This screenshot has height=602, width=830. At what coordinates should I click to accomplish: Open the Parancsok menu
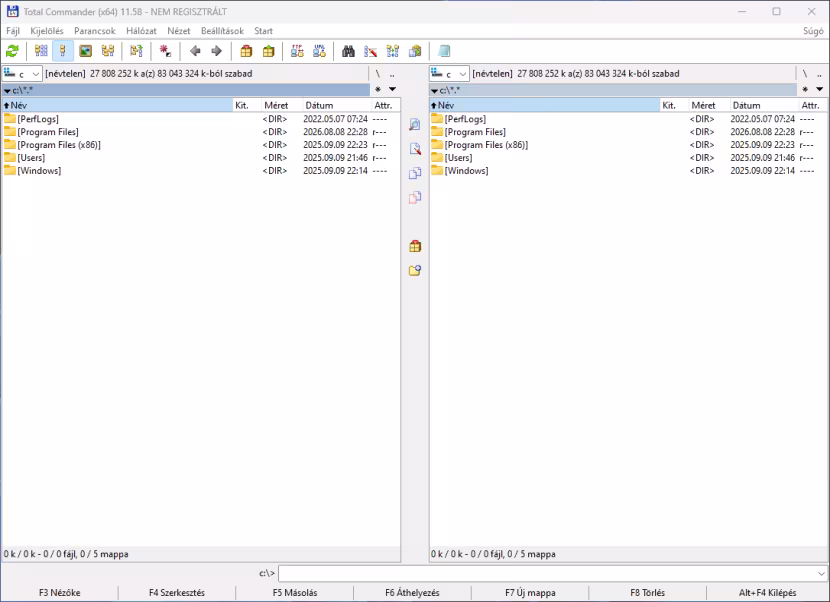click(95, 31)
